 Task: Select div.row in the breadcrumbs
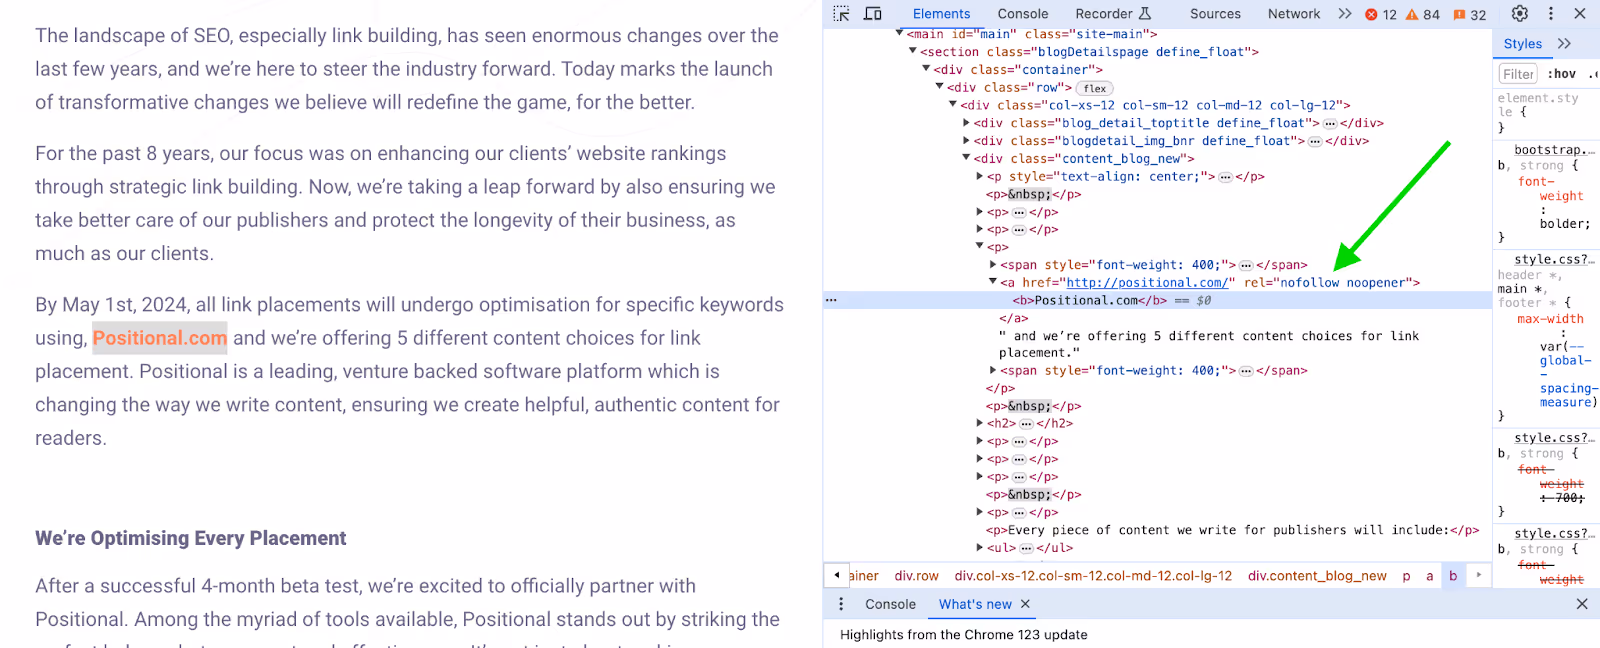pos(916,576)
